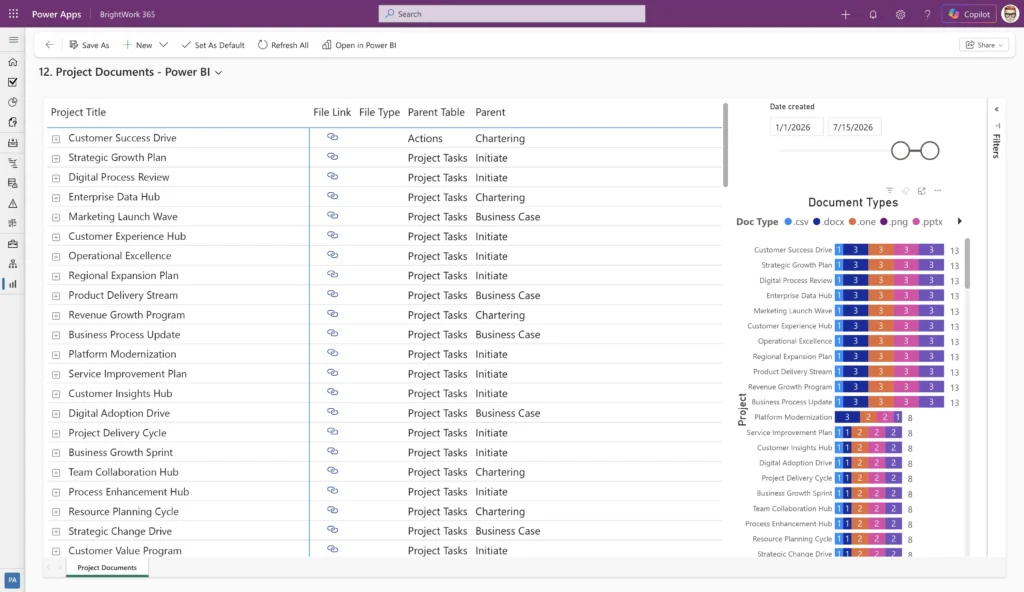Sort by Parent column header
The image size is (1024, 592).
(x=490, y=112)
